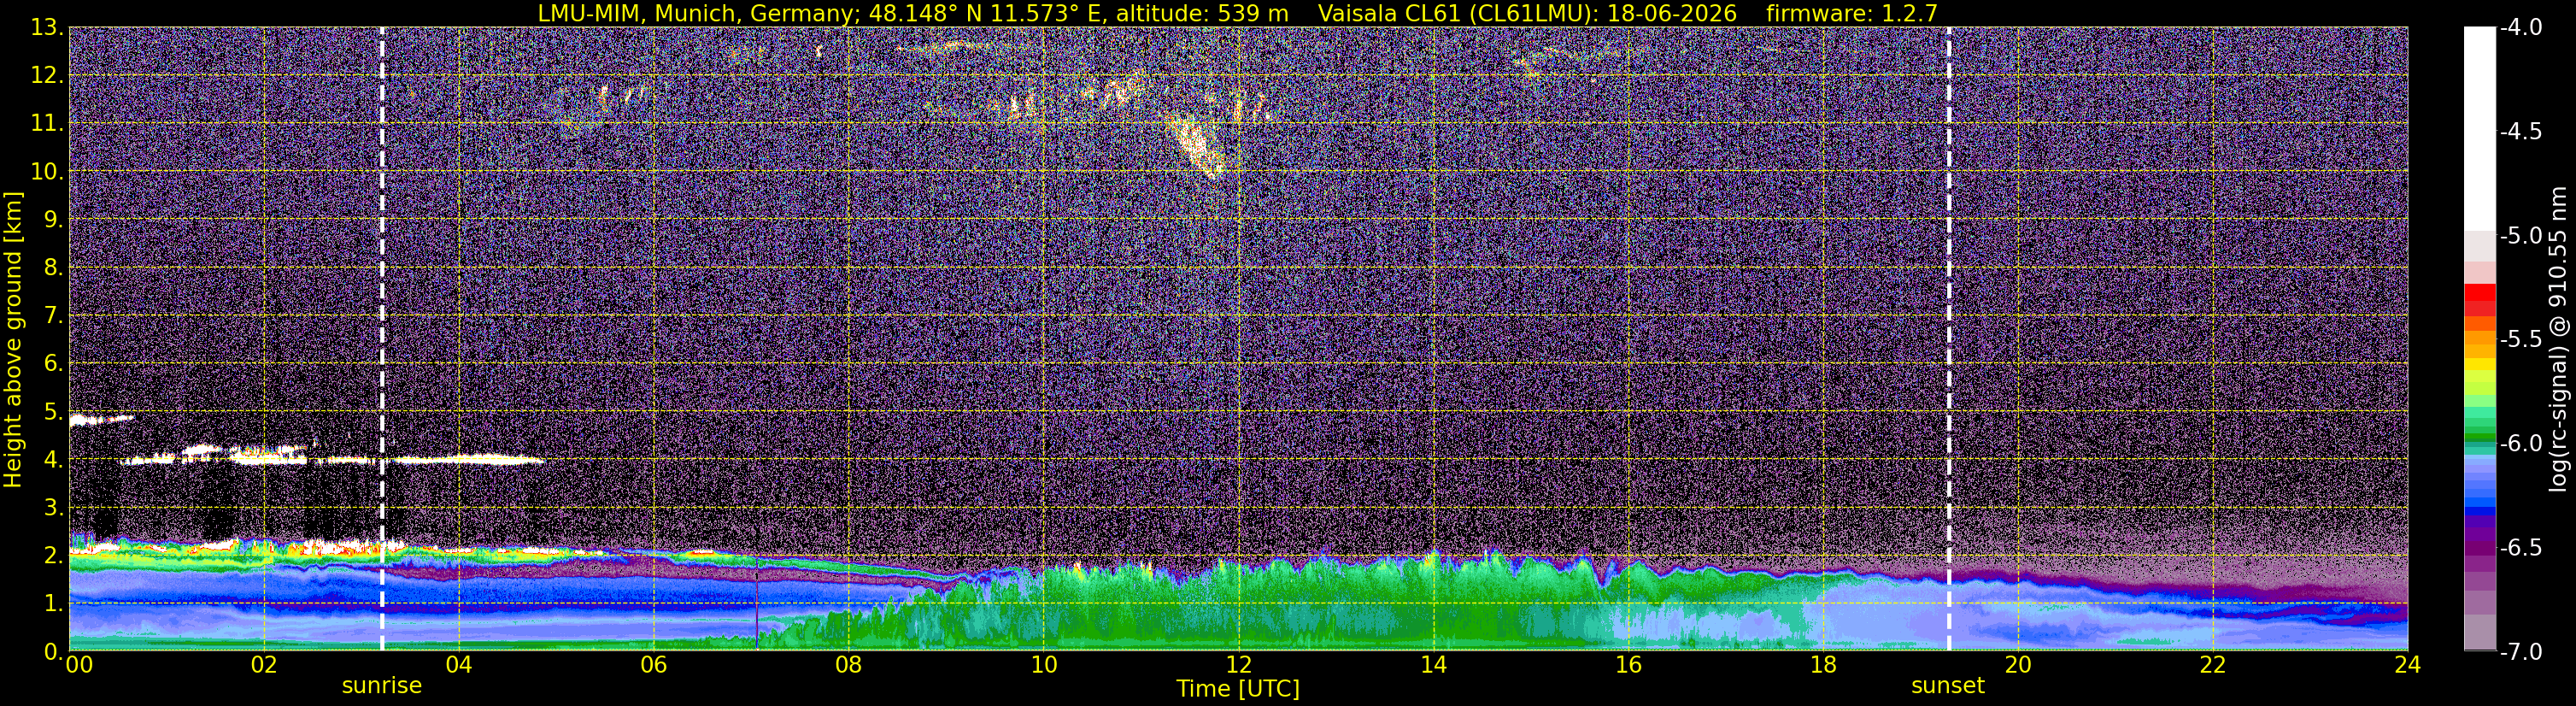Click the '12' tick on the time axis
The height and width of the screenshot is (706, 2576).
tap(1238, 666)
